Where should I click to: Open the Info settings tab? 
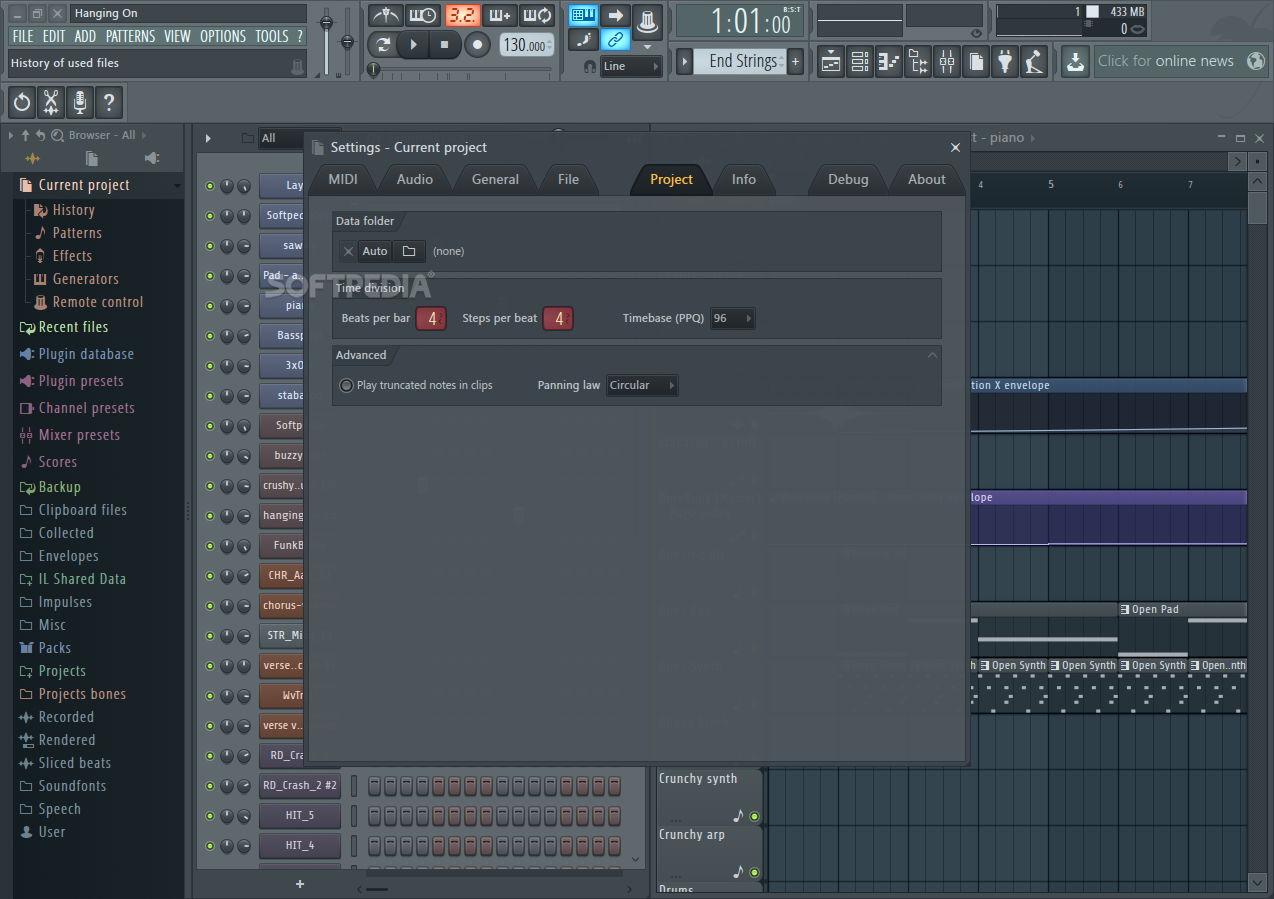click(744, 179)
